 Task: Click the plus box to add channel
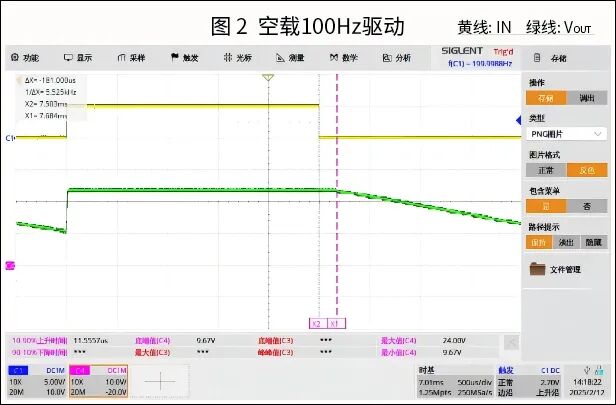[x=160, y=381]
